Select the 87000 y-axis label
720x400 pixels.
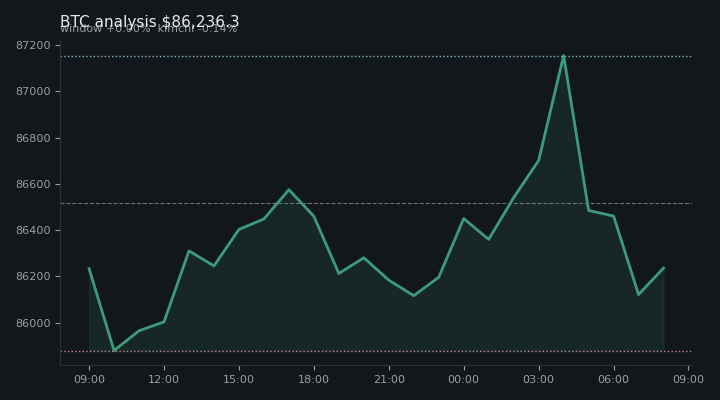point(33,91)
